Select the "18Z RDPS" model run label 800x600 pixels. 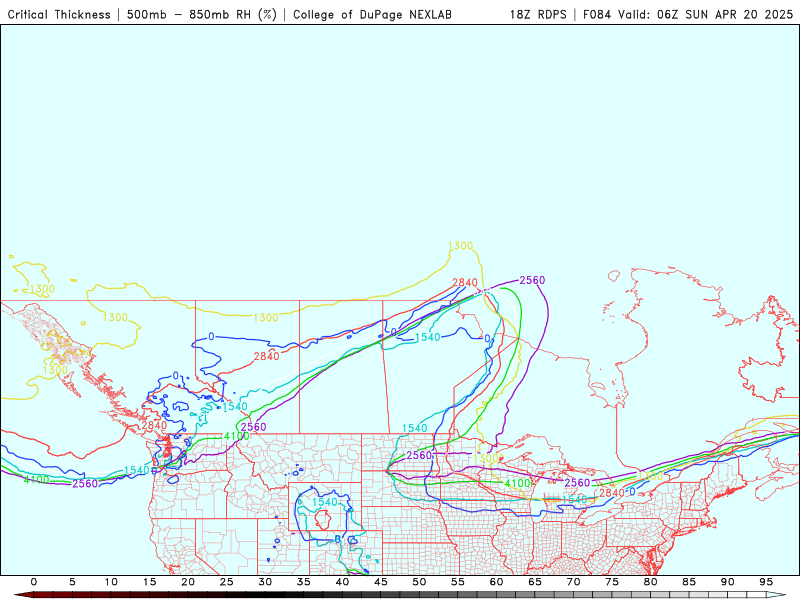(x=538, y=15)
